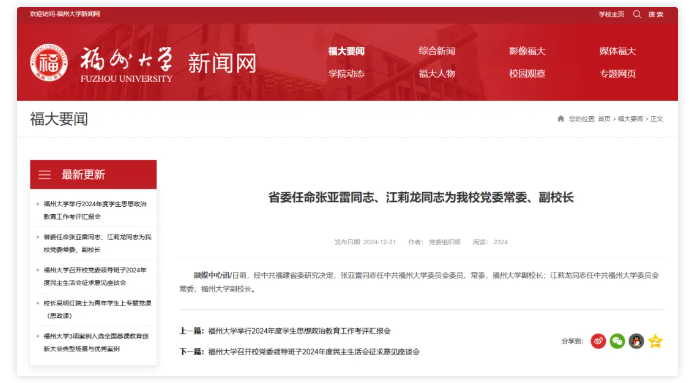Share article to Weibo

(598, 341)
